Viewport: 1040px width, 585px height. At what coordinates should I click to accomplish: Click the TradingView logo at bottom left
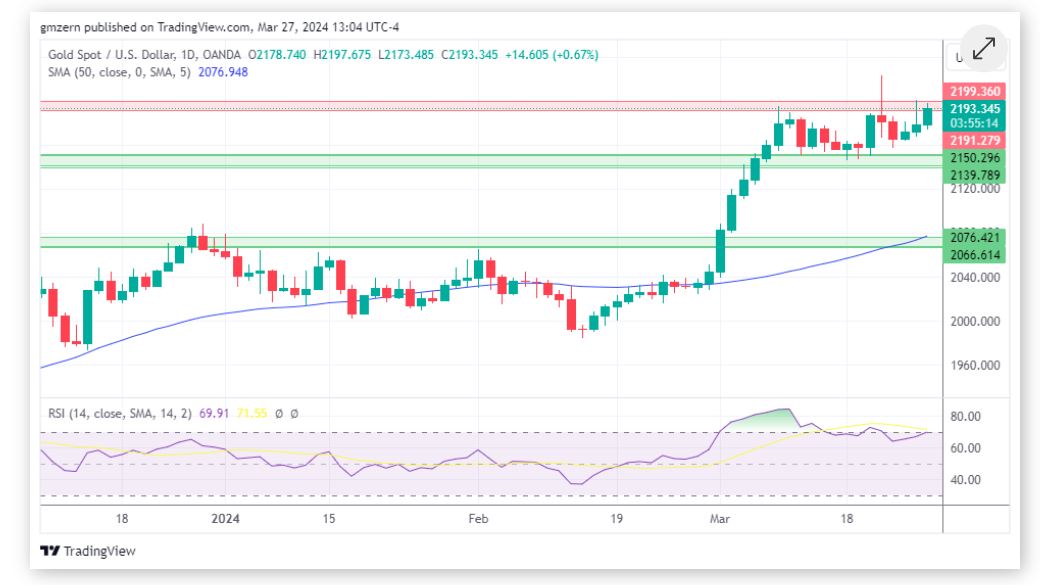click(87, 551)
